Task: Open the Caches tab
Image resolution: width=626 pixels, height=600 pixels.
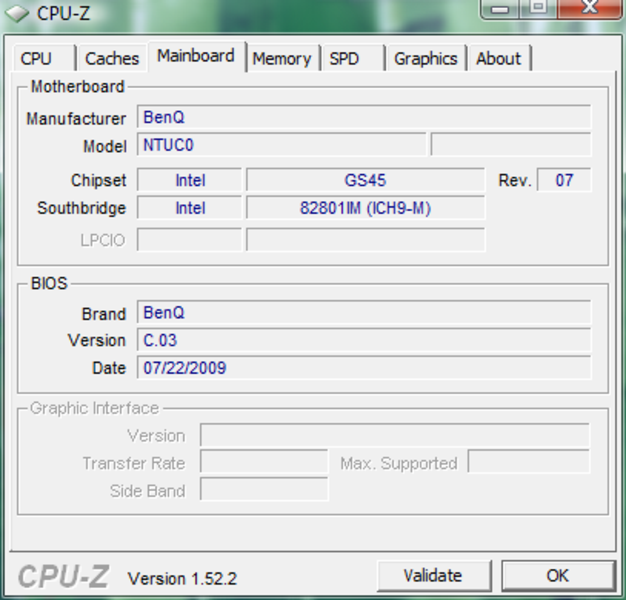Action: 112,58
